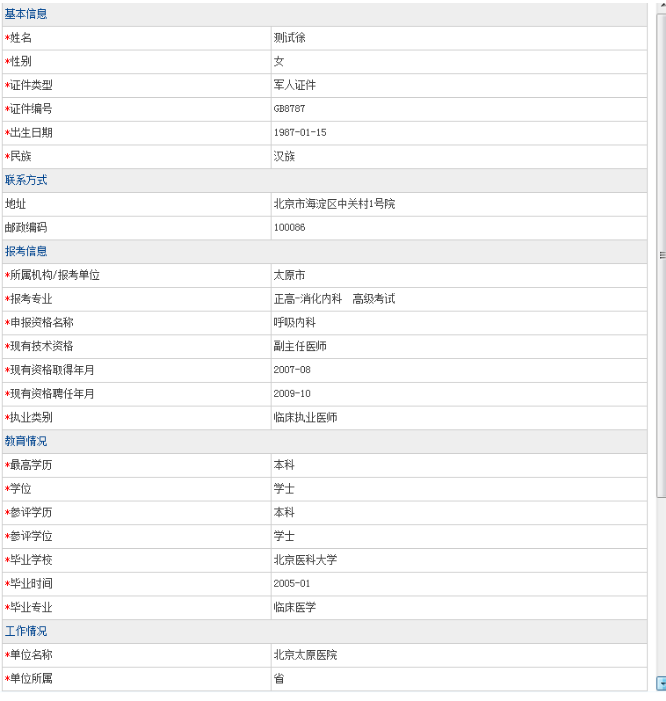Click the label 地址
Image resolution: width=666 pixels, height=701 pixels.
point(15,204)
